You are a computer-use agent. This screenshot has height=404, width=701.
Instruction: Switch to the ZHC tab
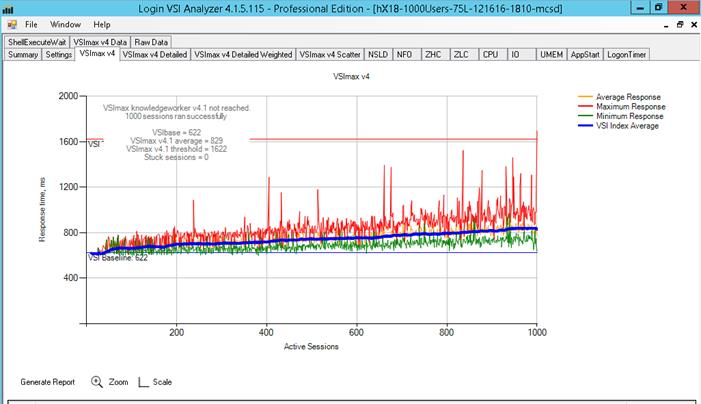(433, 55)
